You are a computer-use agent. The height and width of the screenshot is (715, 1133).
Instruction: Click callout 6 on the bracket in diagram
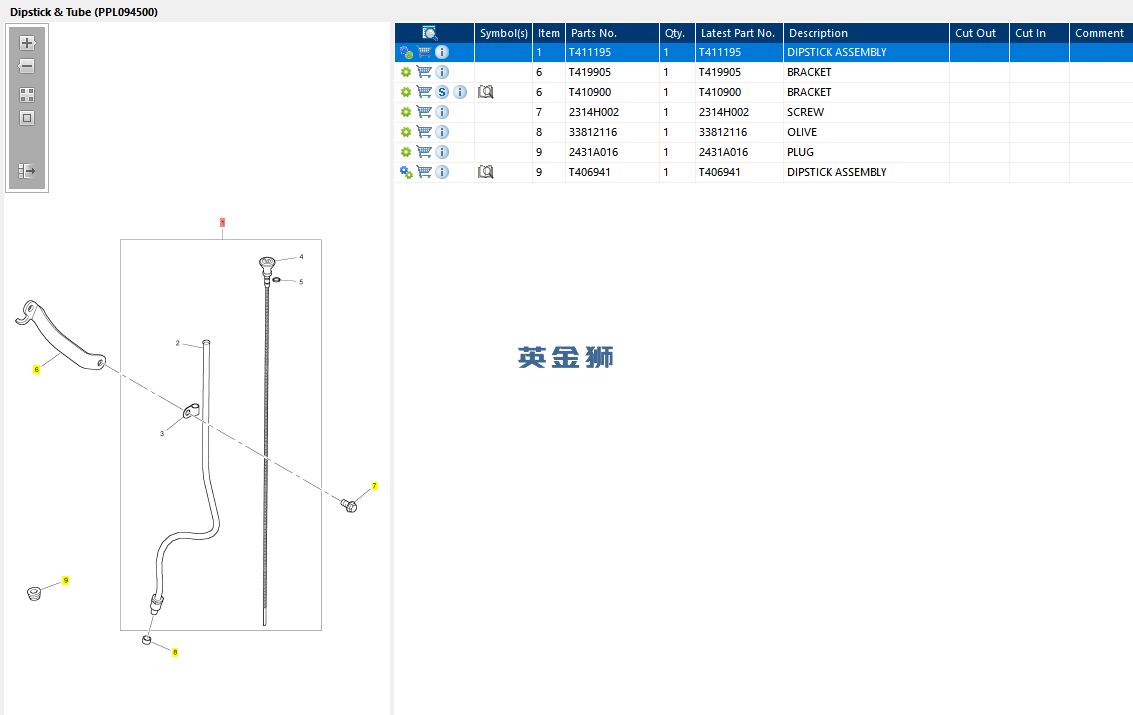pyautogui.click(x=36, y=370)
